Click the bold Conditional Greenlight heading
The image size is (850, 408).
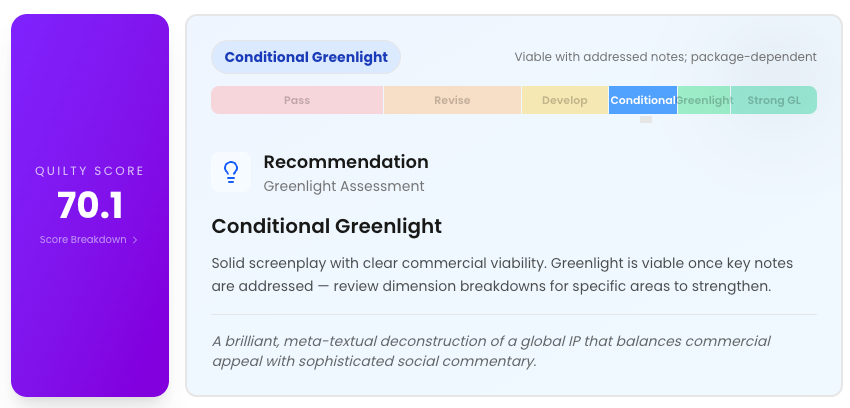click(x=326, y=226)
